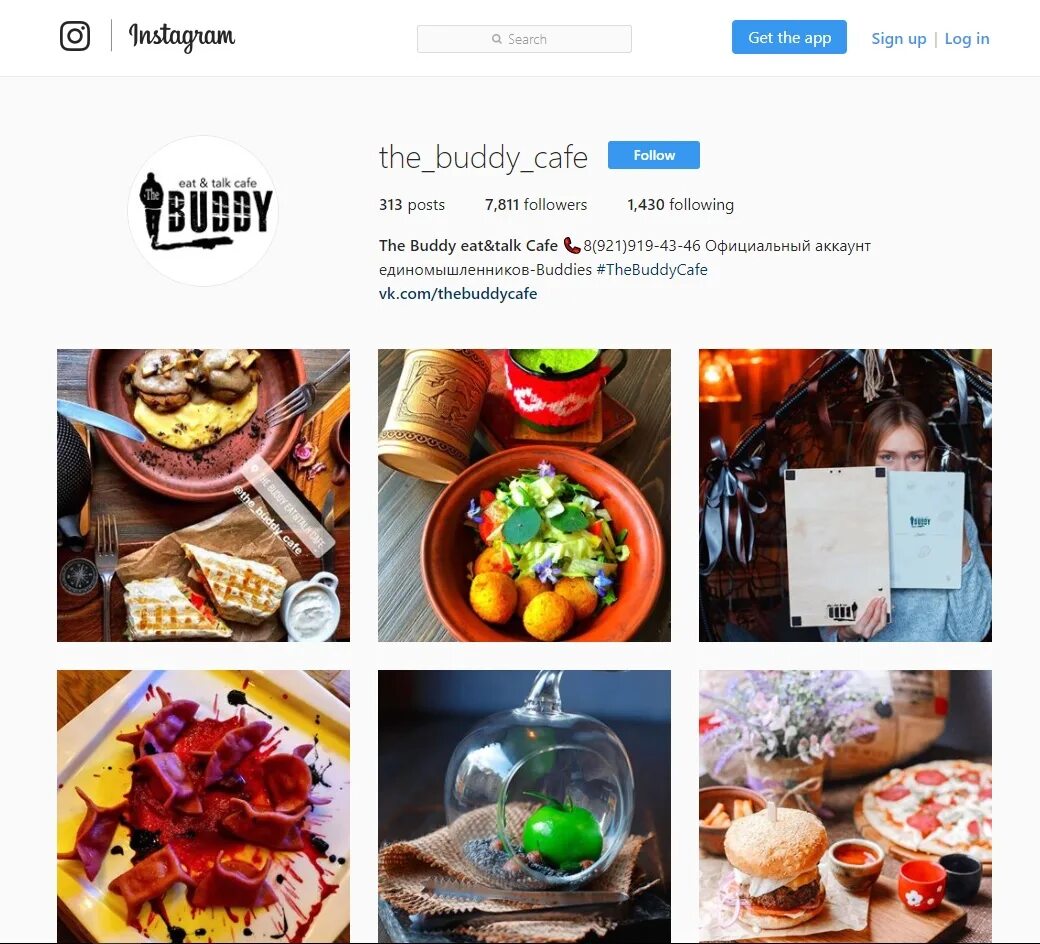
Task: Open the girl holding menu post
Action: click(x=845, y=496)
